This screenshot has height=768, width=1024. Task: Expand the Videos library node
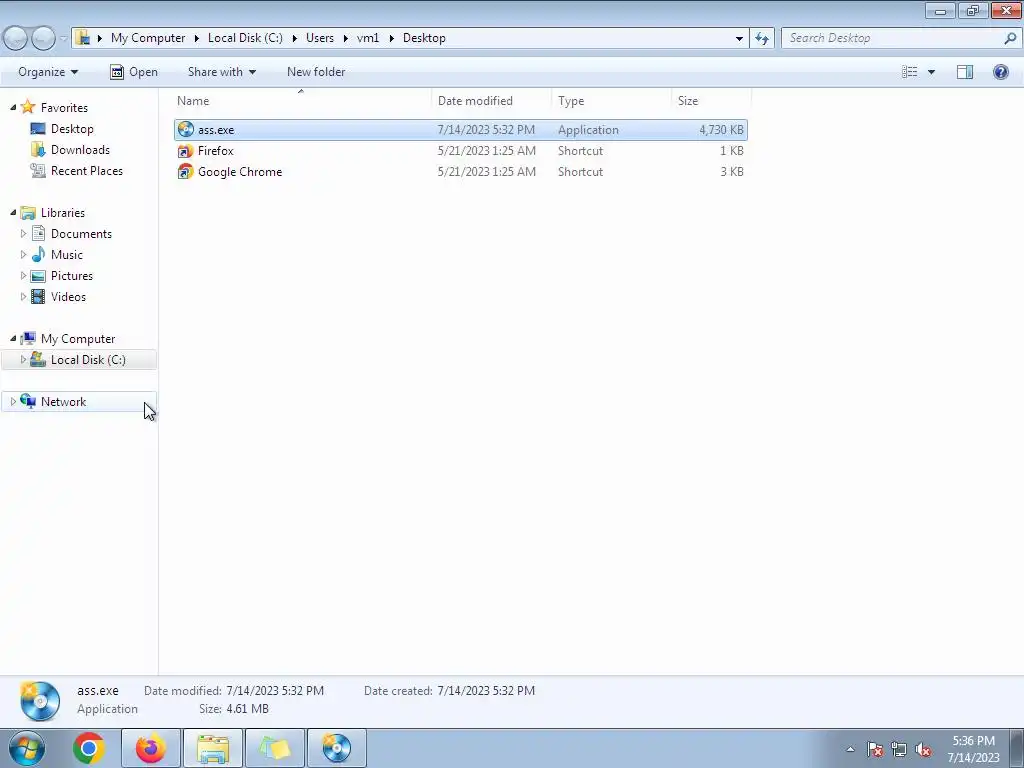click(24, 296)
